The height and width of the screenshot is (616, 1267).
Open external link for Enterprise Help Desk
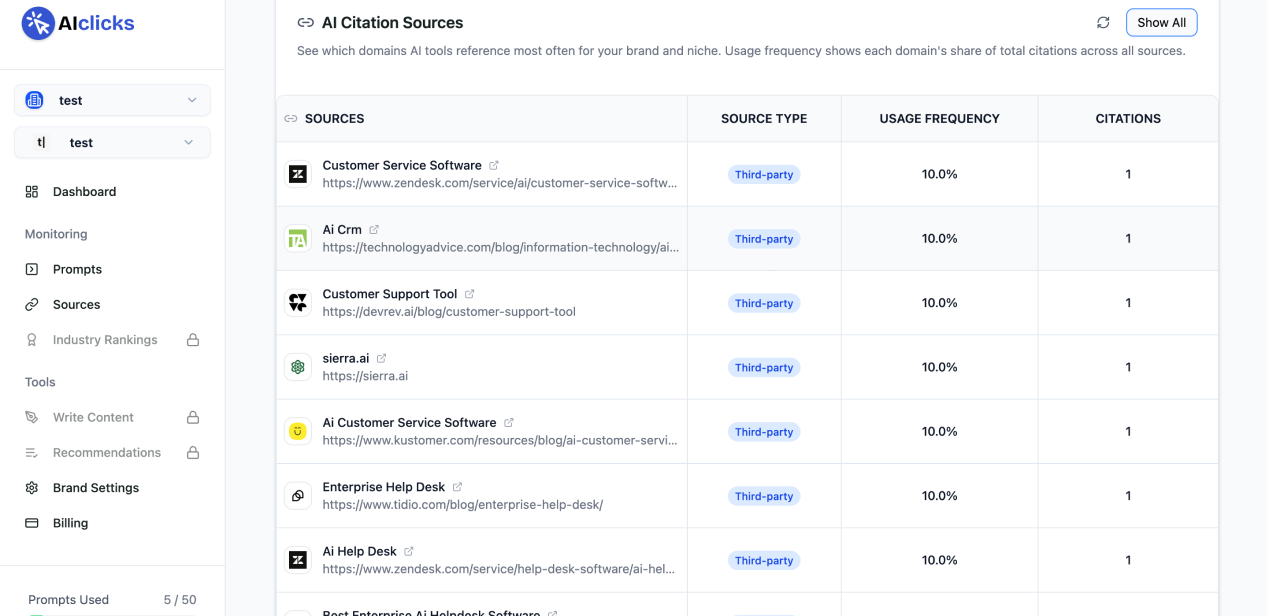[x=457, y=487]
